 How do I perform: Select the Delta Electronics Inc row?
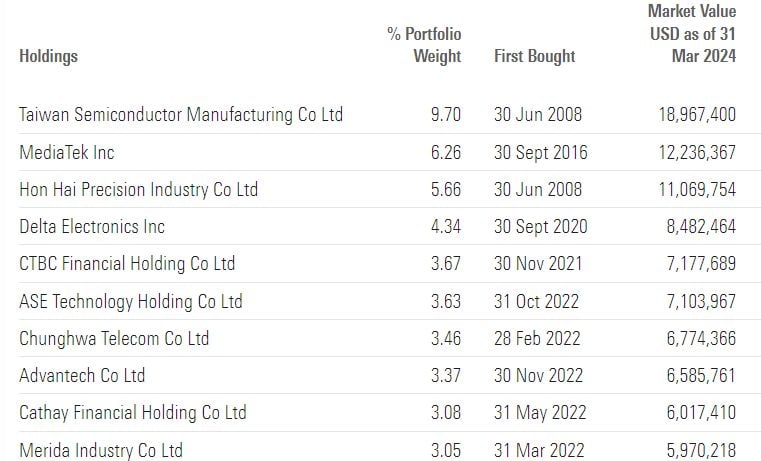92,227
